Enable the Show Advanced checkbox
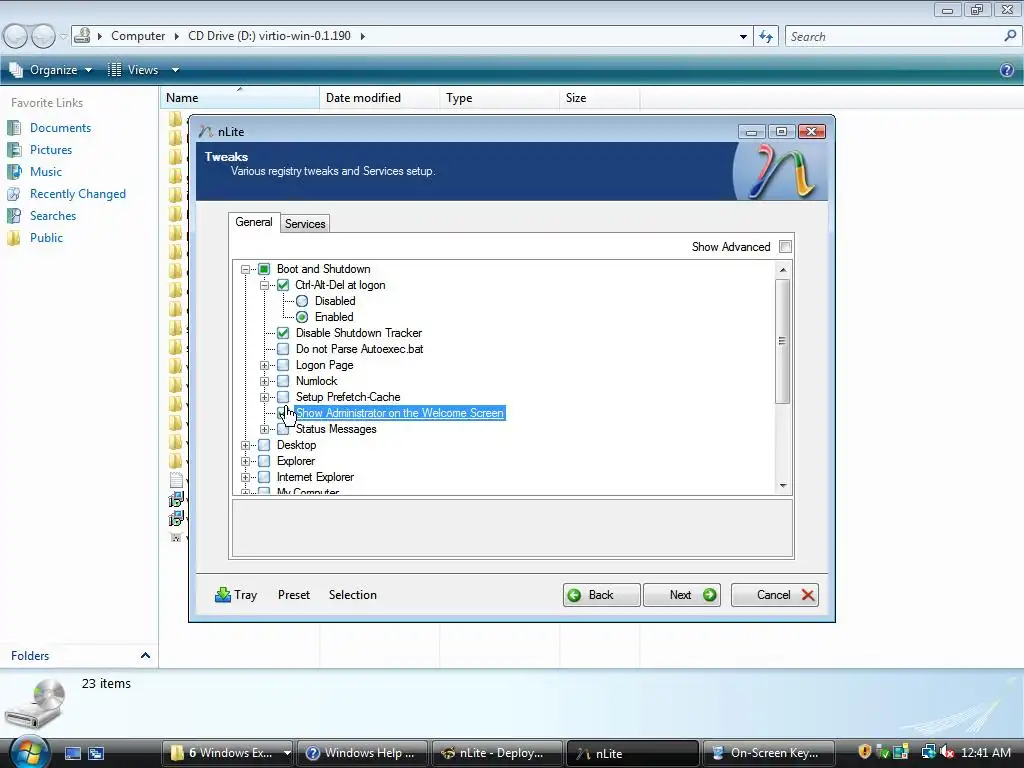Image resolution: width=1024 pixels, height=768 pixels. click(x=786, y=246)
